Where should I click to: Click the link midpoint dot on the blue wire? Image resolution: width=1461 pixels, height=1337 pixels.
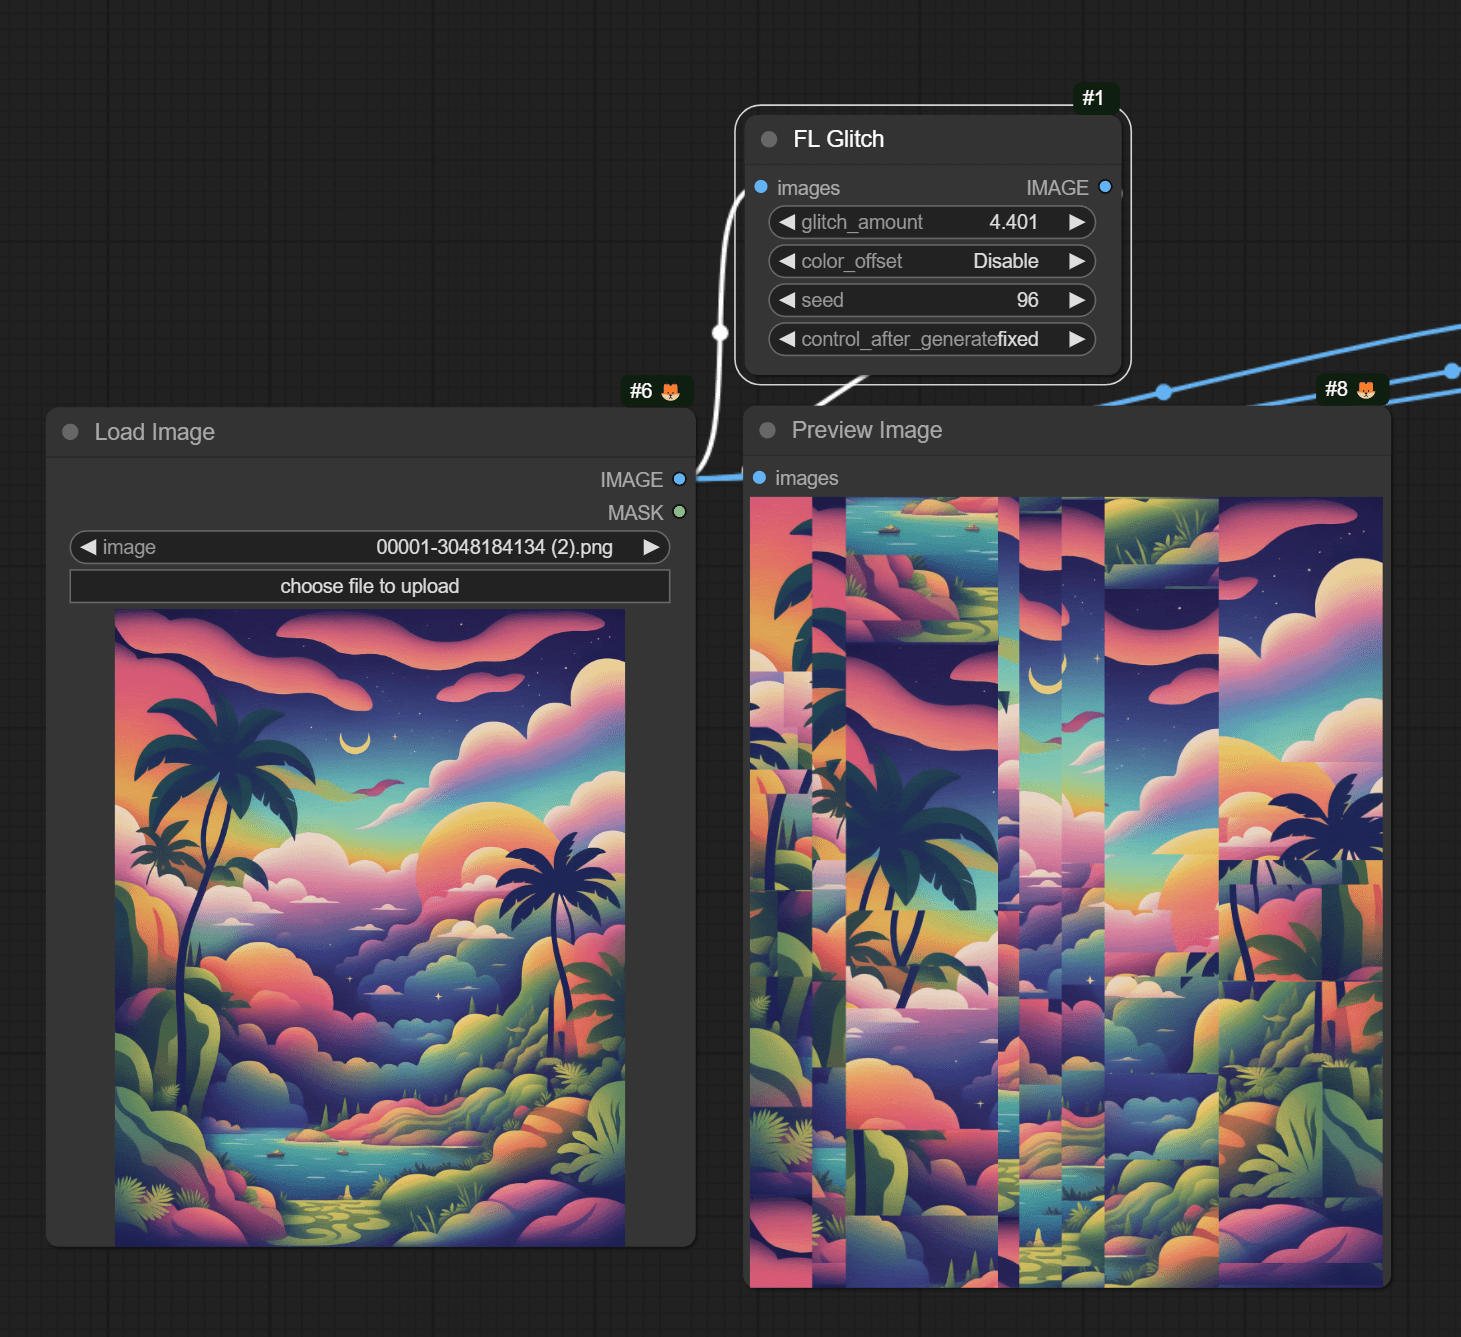point(1163,392)
